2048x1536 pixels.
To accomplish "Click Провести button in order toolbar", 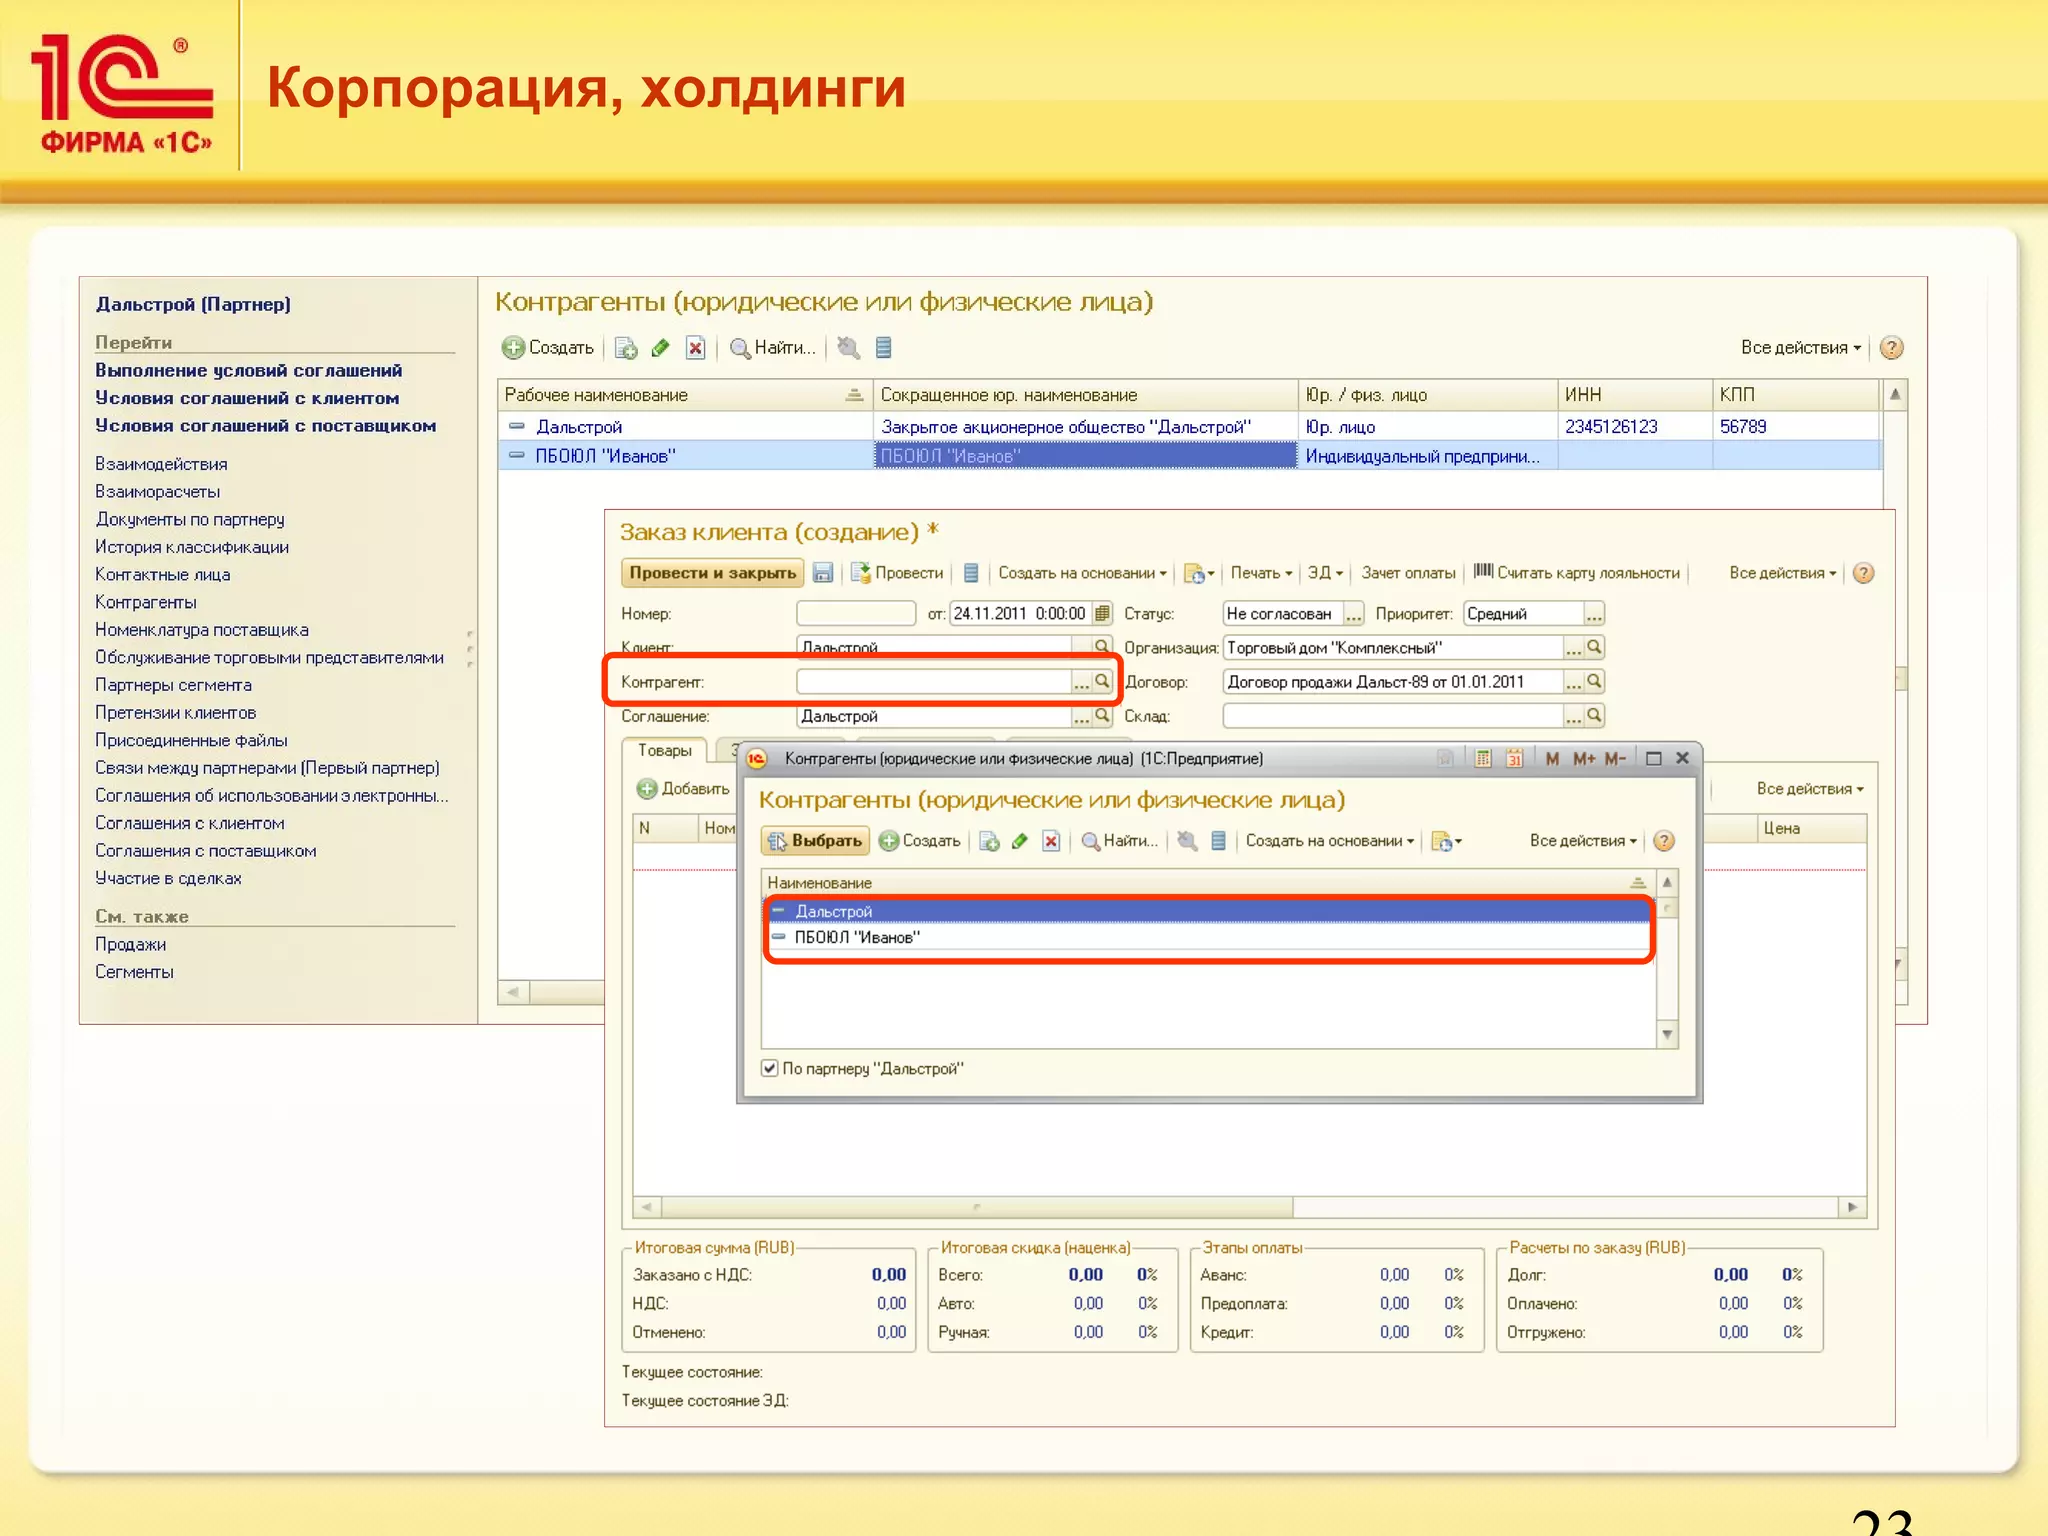I will (897, 573).
